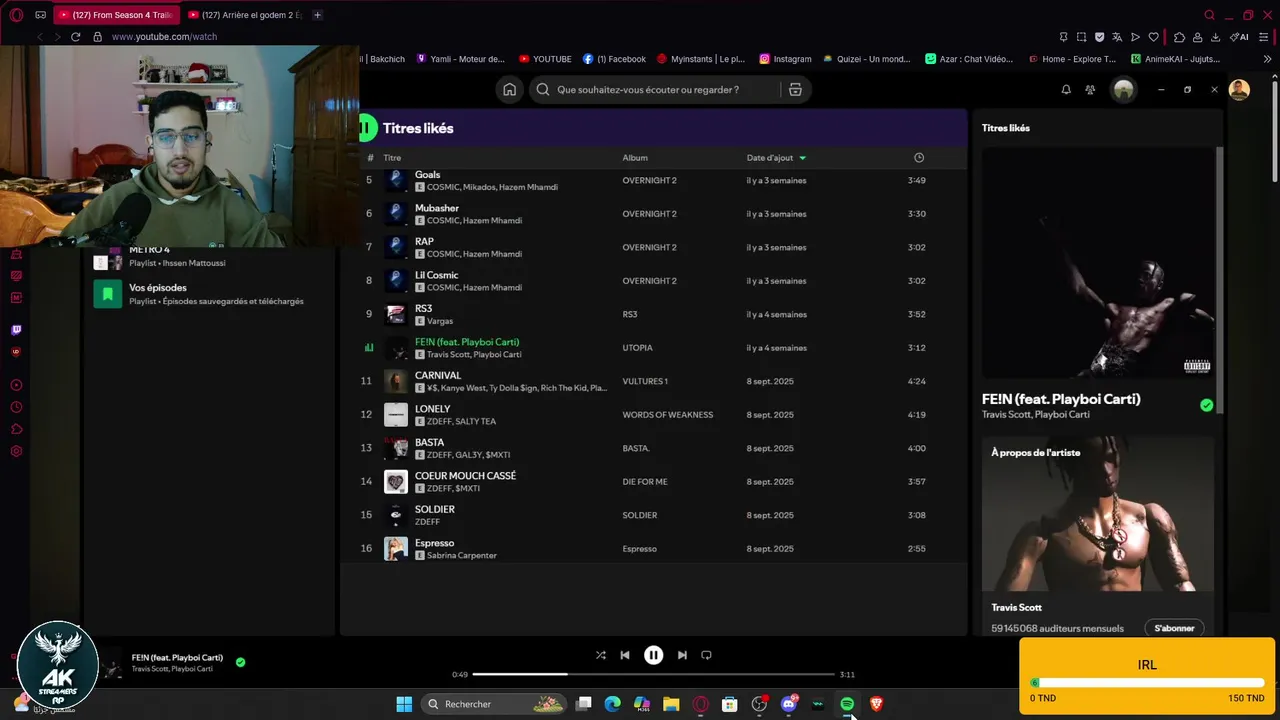1280x720 pixels.
Task: Switch to 'From Season 4 Trailer' browser tab
Action: click(116, 15)
